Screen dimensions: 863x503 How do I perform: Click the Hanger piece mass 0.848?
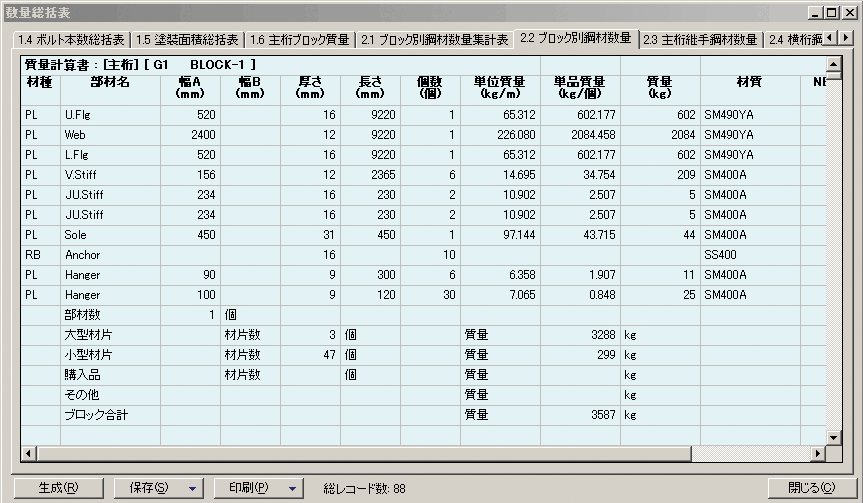click(x=581, y=295)
